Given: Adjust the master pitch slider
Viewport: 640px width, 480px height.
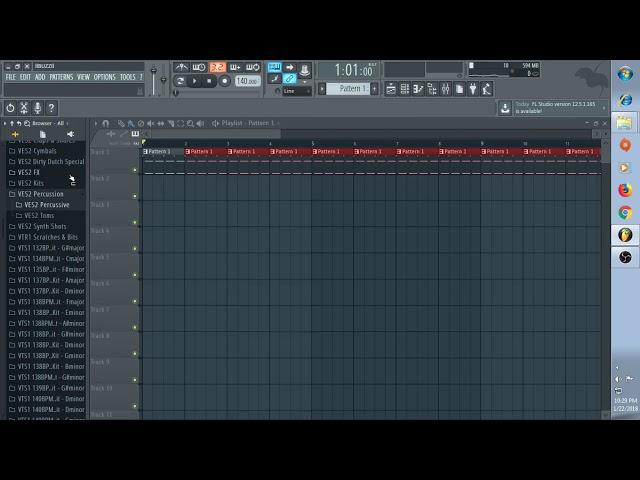Looking at the screenshot, I should click(163, 80).
